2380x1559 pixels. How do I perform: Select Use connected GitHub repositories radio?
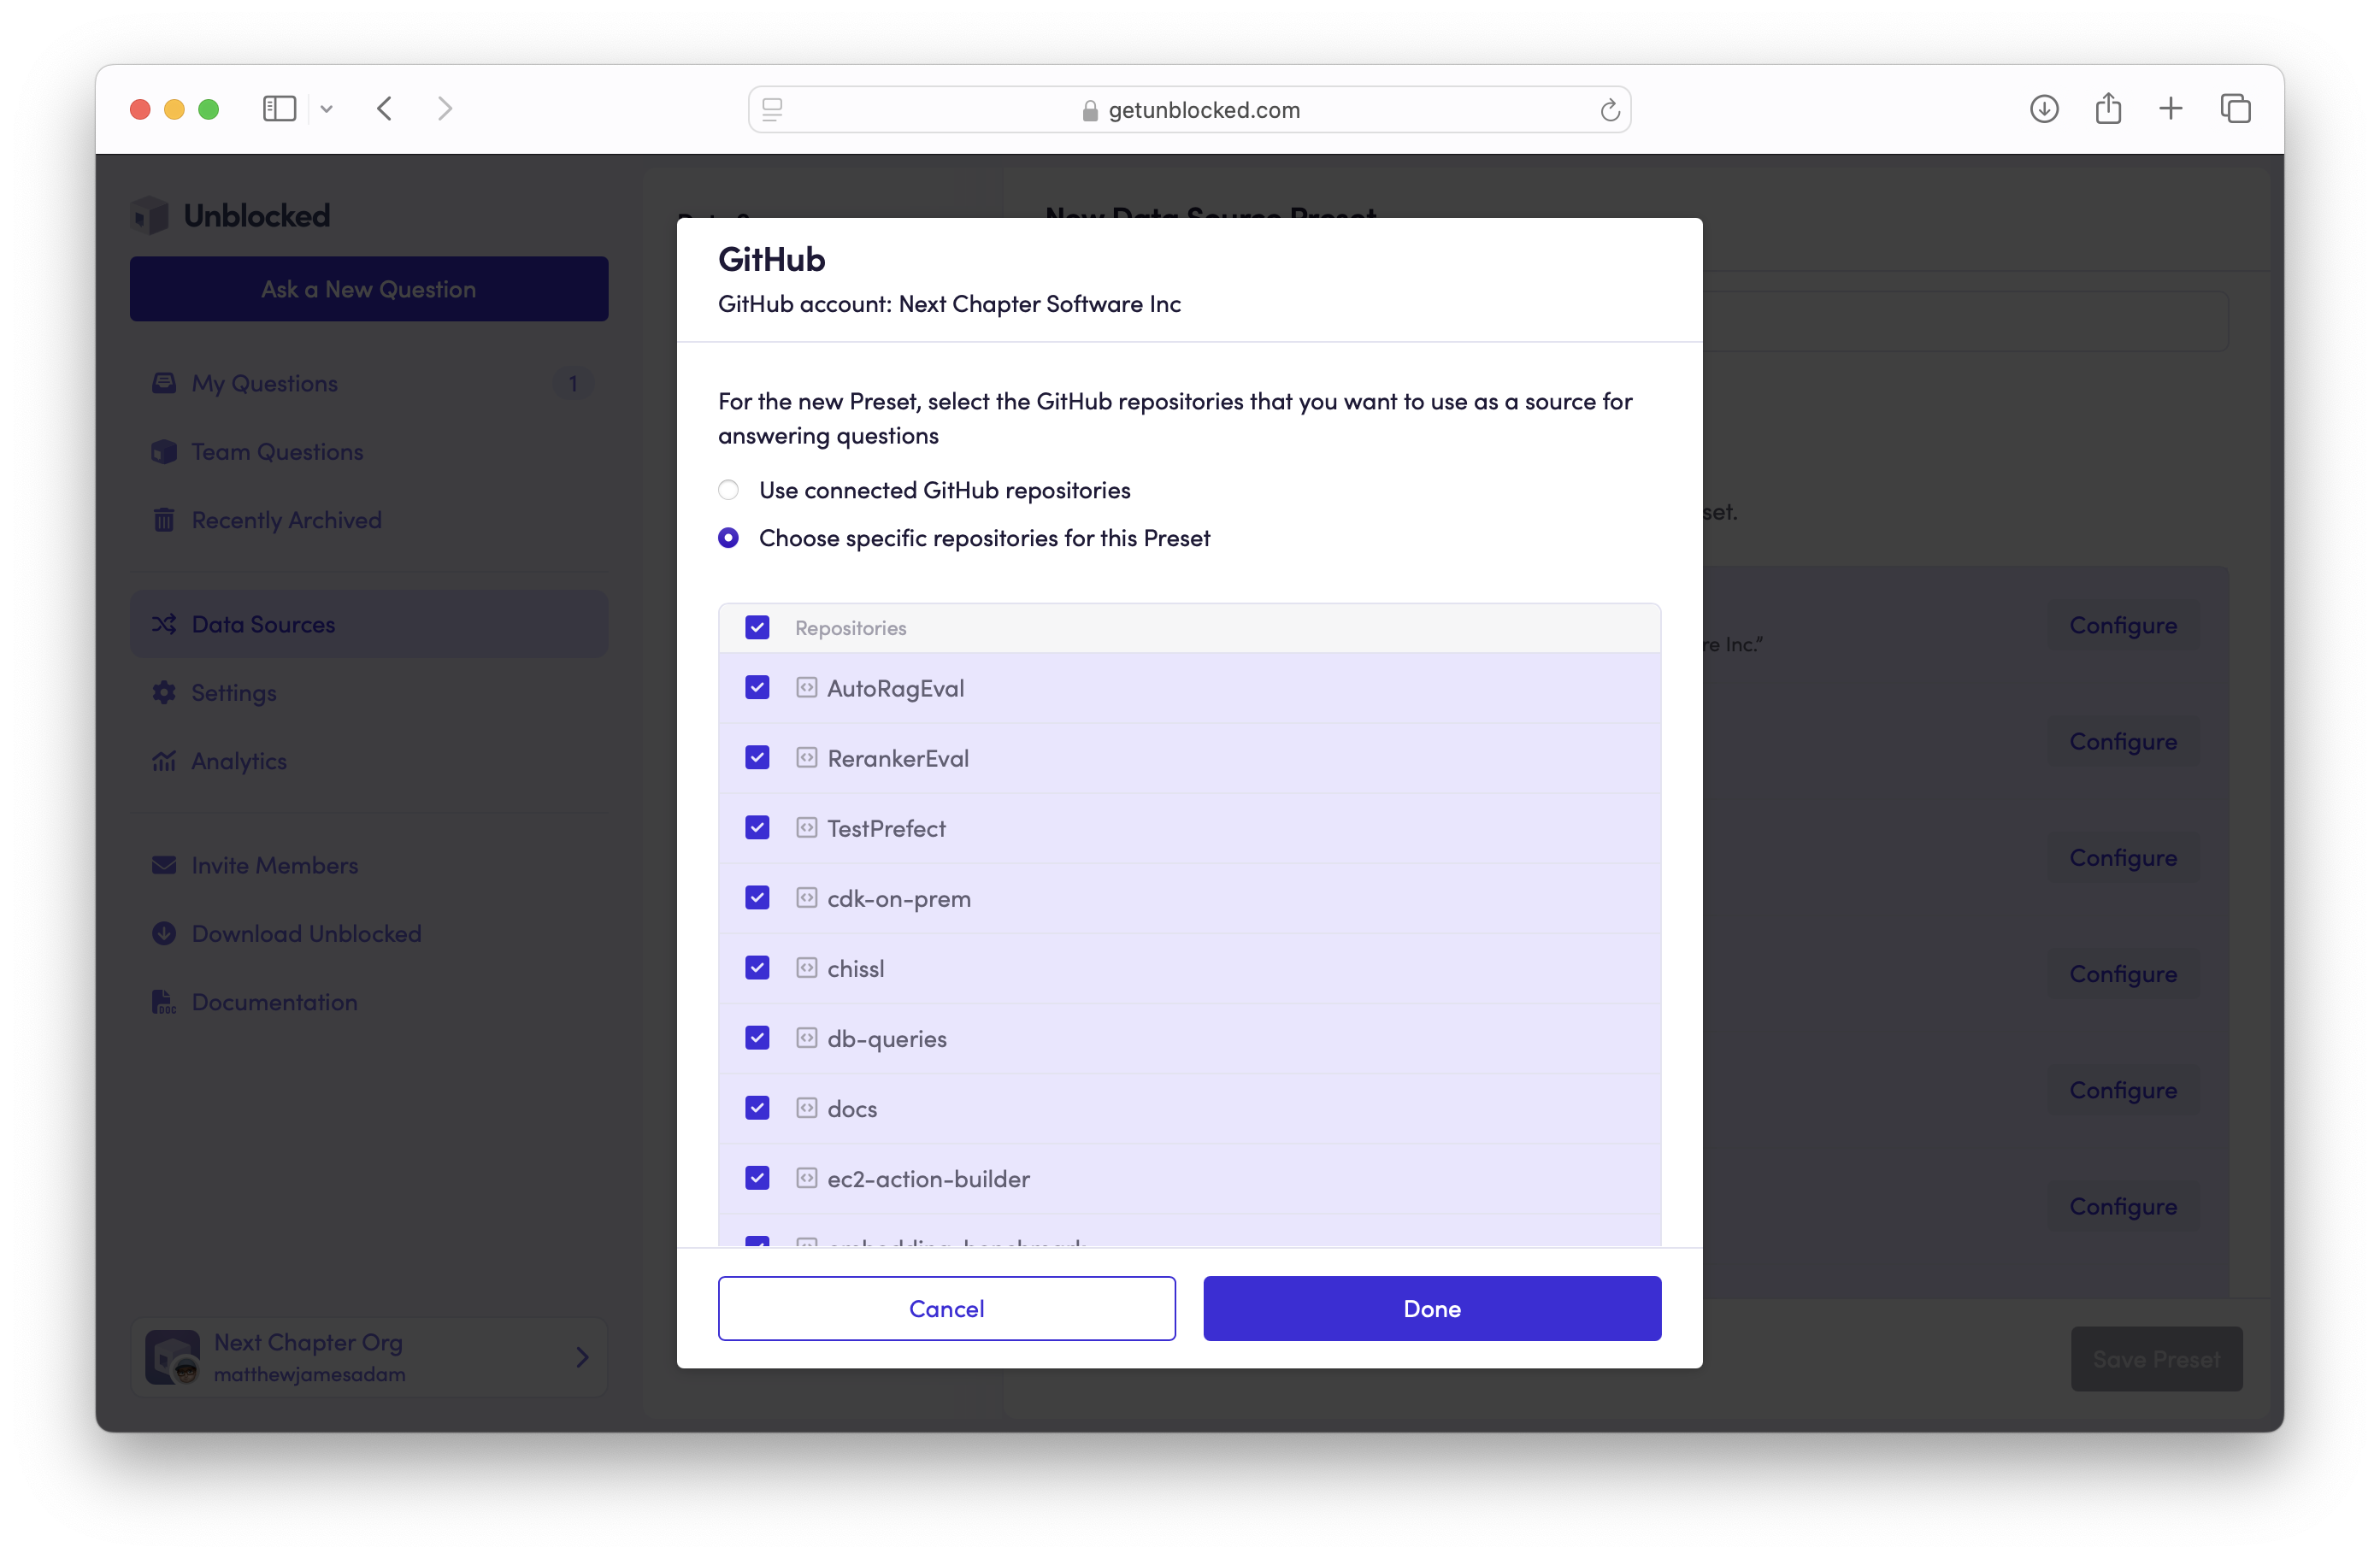pyautogui.click(x=728, y=490)
